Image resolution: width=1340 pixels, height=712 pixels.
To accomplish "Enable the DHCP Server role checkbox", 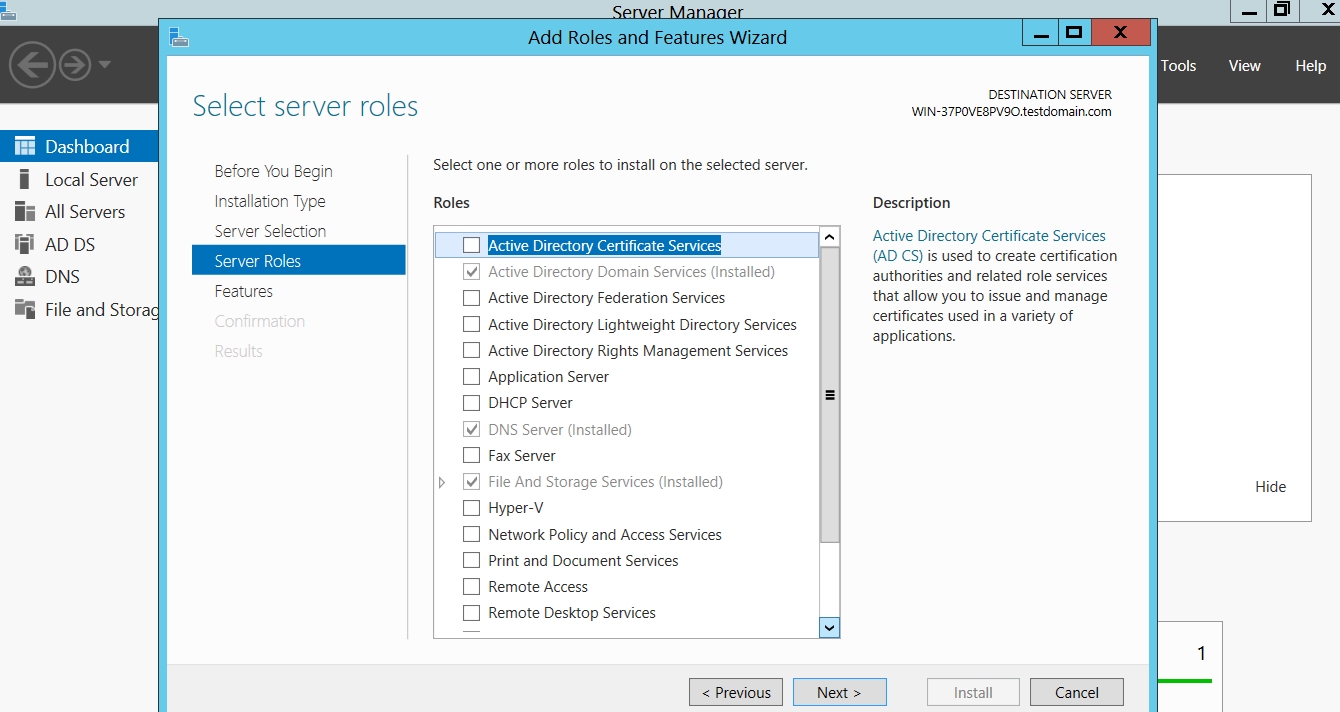I will (x=471, y=403).
